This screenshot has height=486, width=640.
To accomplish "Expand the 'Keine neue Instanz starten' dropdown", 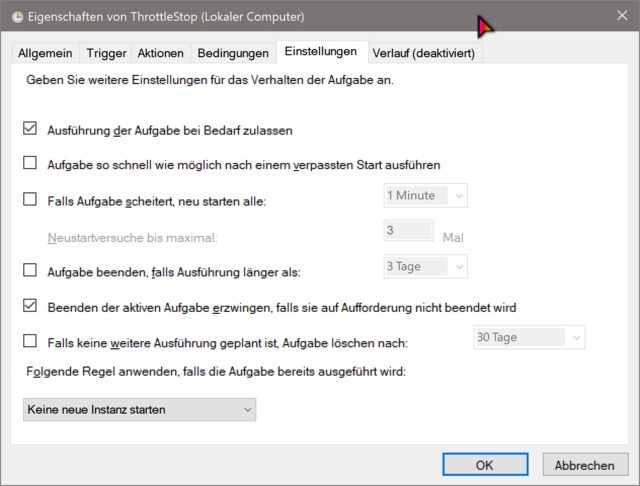I will pos(139,409).
